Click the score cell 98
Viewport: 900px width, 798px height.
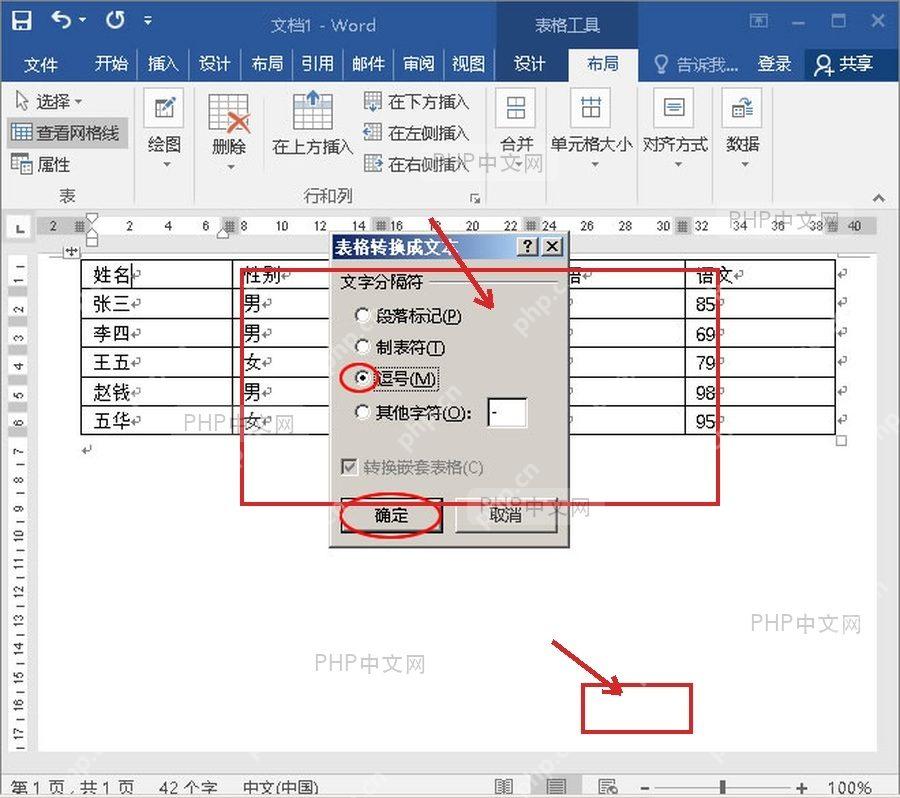point(759,392)
